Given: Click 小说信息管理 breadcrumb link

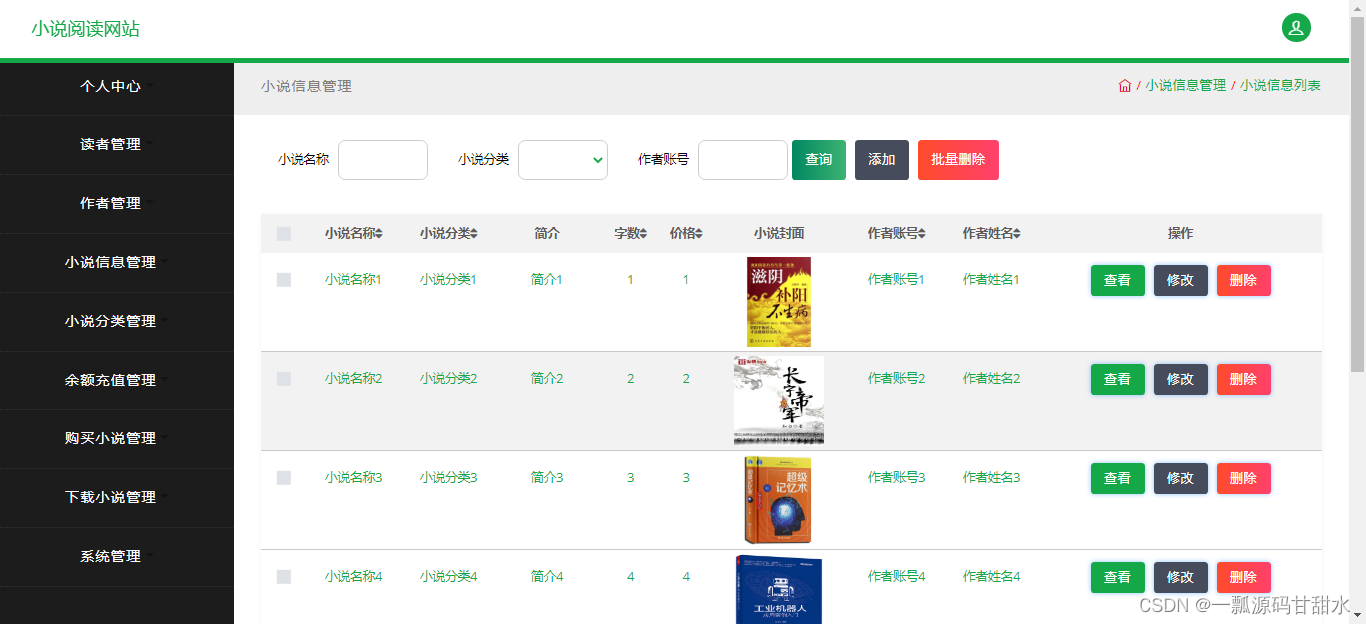Looking at the screenshot, I should click(x=1185, y=86).
